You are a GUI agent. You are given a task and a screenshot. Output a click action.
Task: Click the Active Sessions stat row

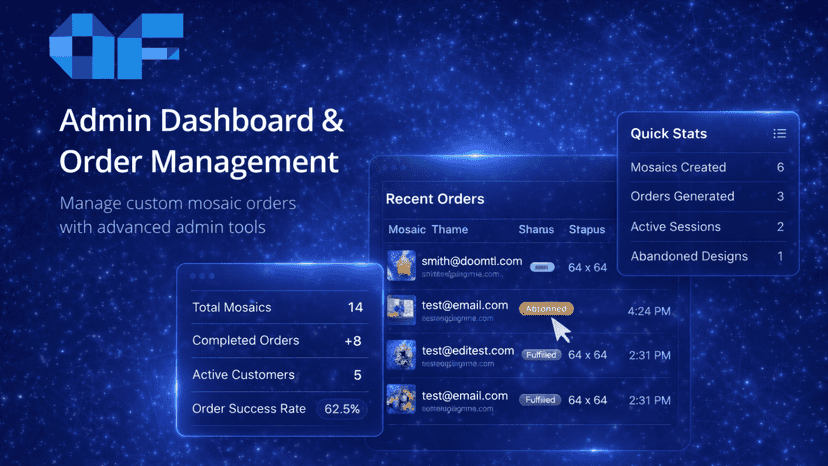(708, 227)
